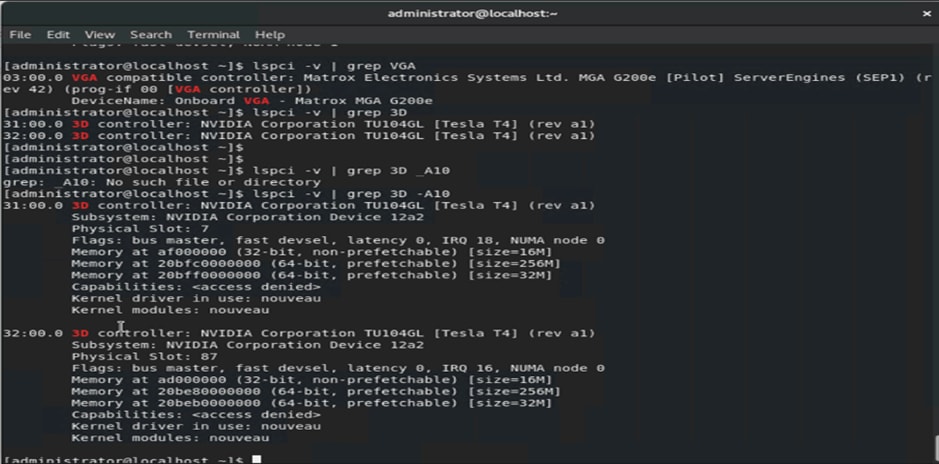Open the Edit menu
Image resolution: width=939 pixels, height=464 pixels.
click(x=58, y=35)
